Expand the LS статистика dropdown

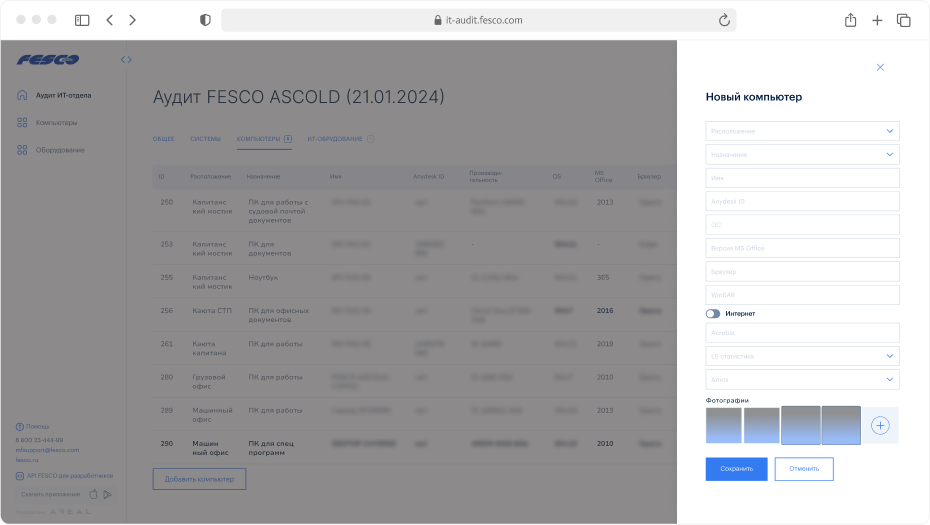801,356
